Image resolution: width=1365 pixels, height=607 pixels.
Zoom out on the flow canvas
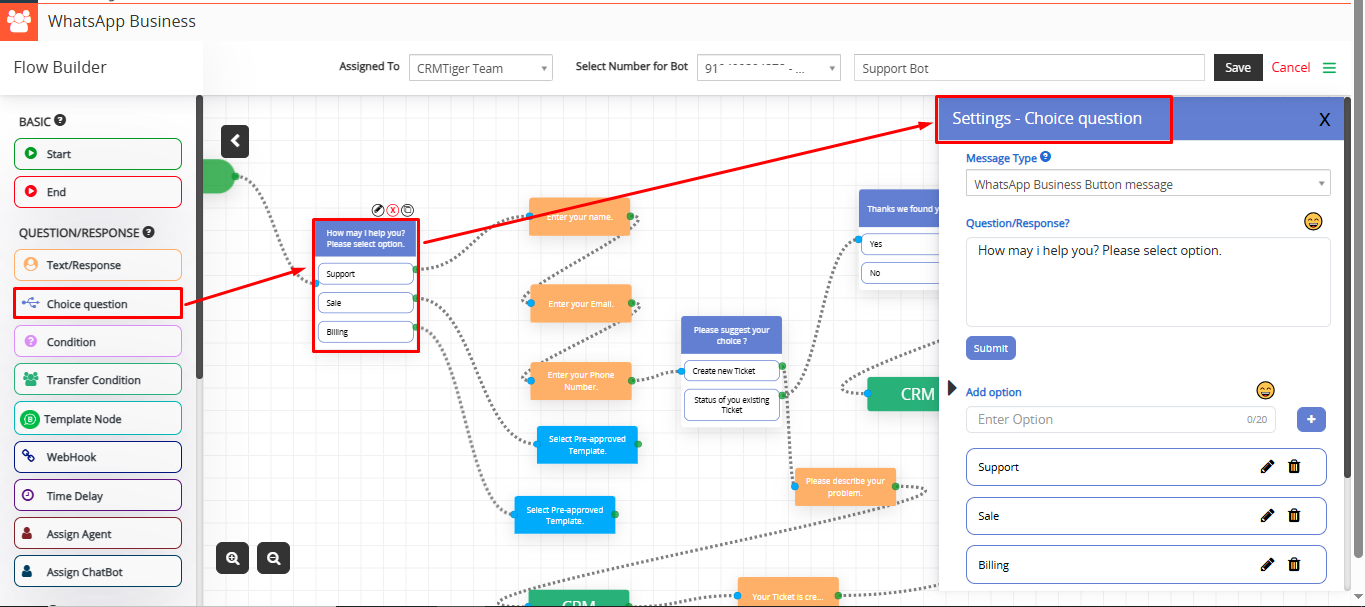click(273, 558)
